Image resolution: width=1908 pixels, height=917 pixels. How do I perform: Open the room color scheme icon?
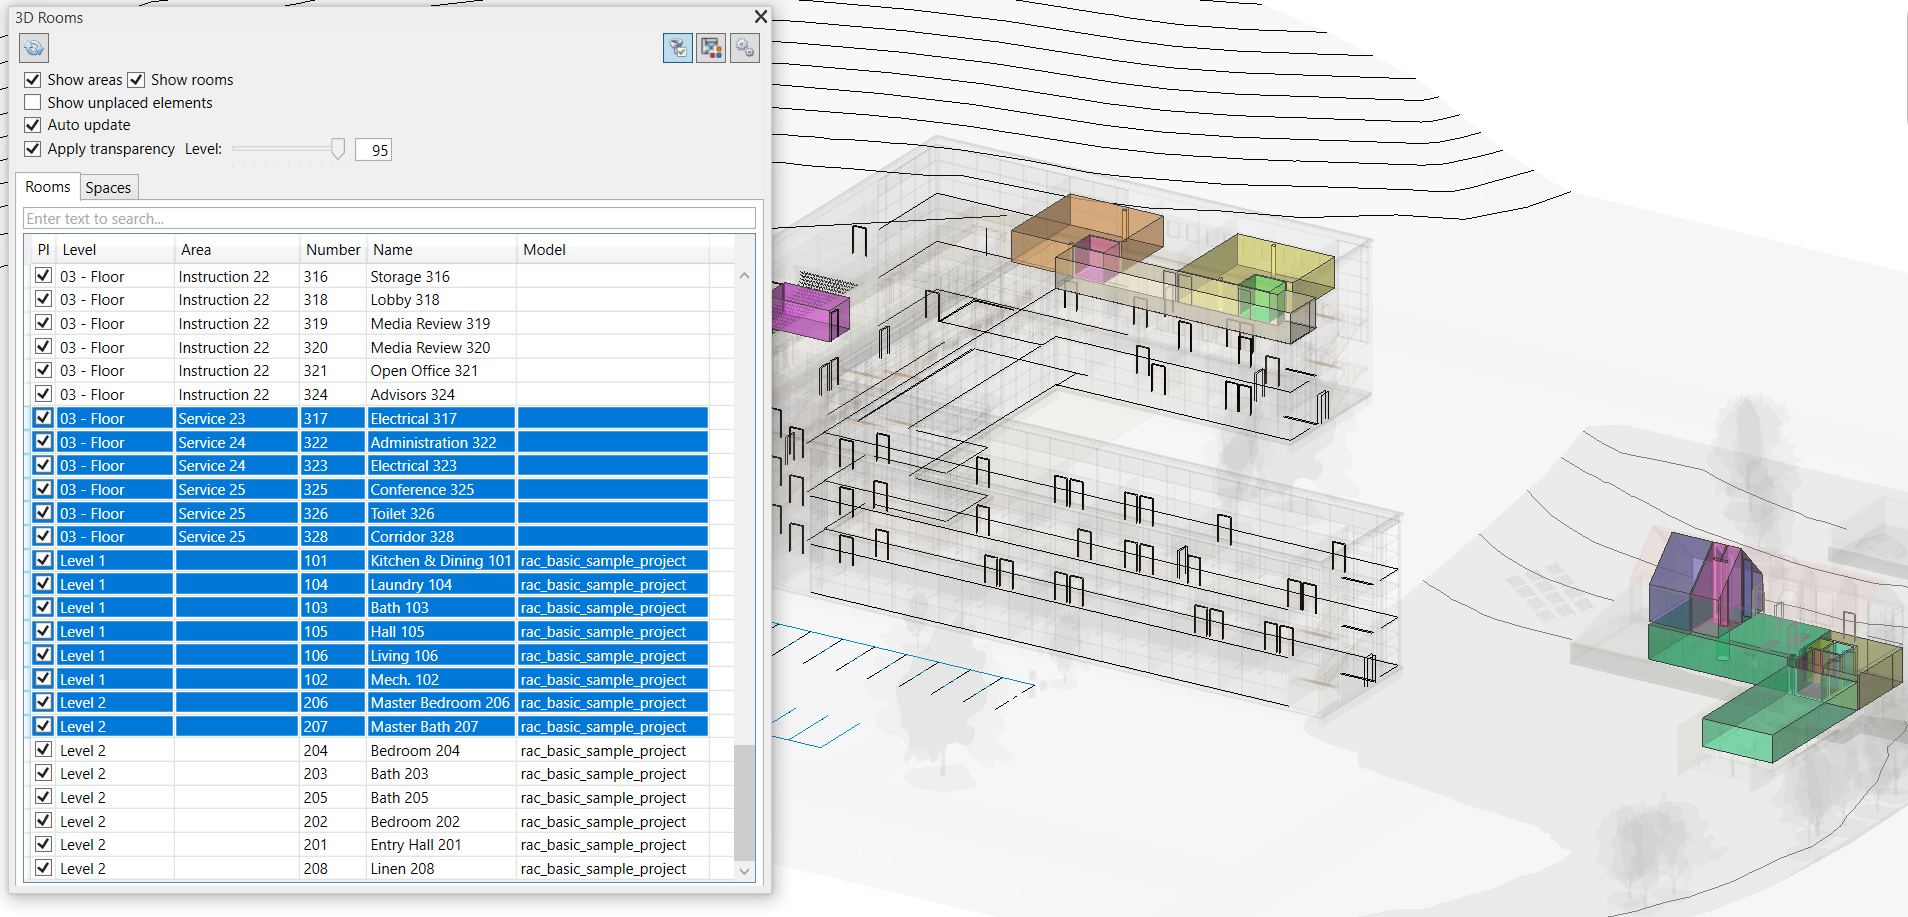coord(711,48)
